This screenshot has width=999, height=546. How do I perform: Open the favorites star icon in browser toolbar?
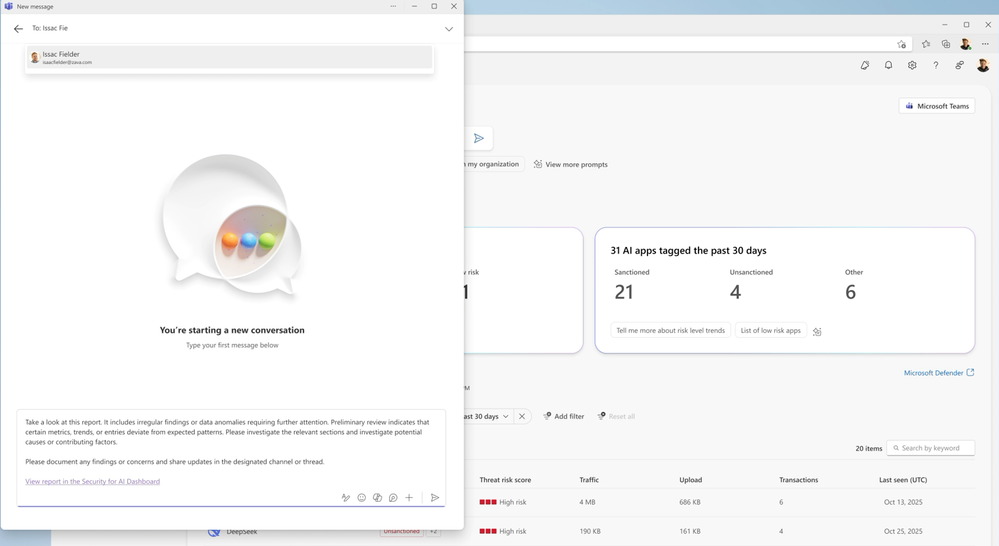(x=925, y=44)
